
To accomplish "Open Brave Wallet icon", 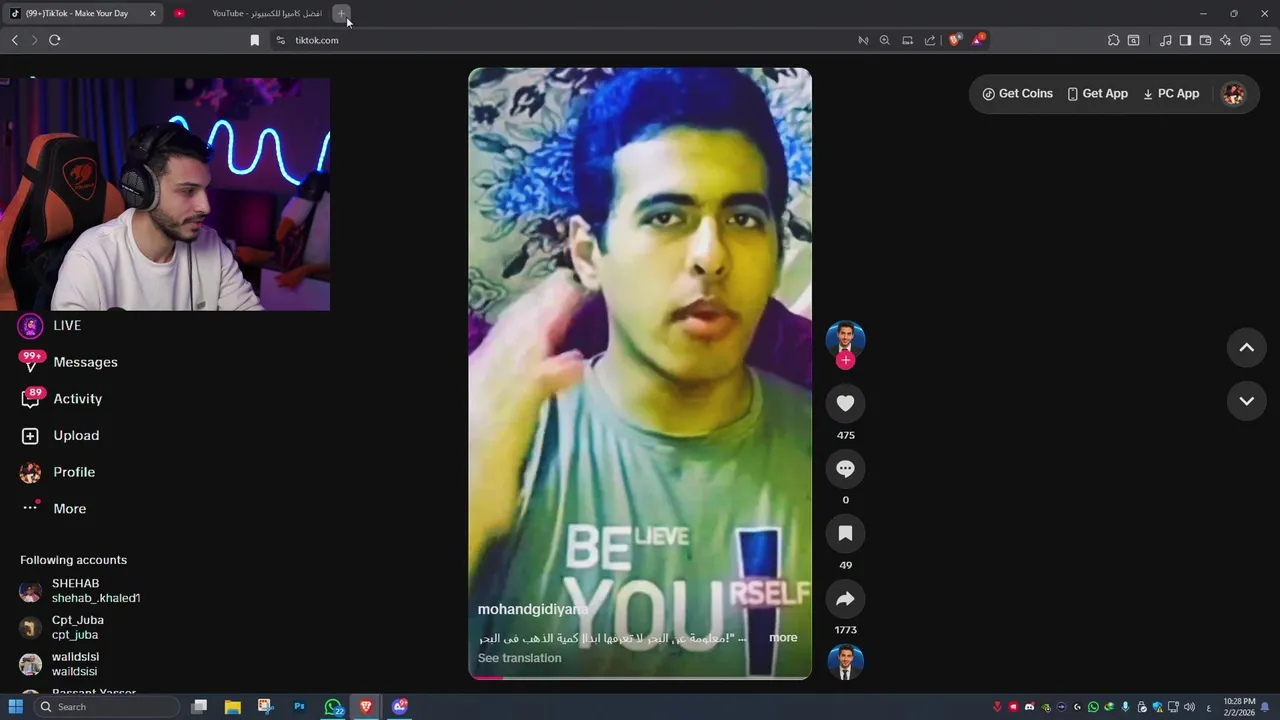I will coord(1205,40).
